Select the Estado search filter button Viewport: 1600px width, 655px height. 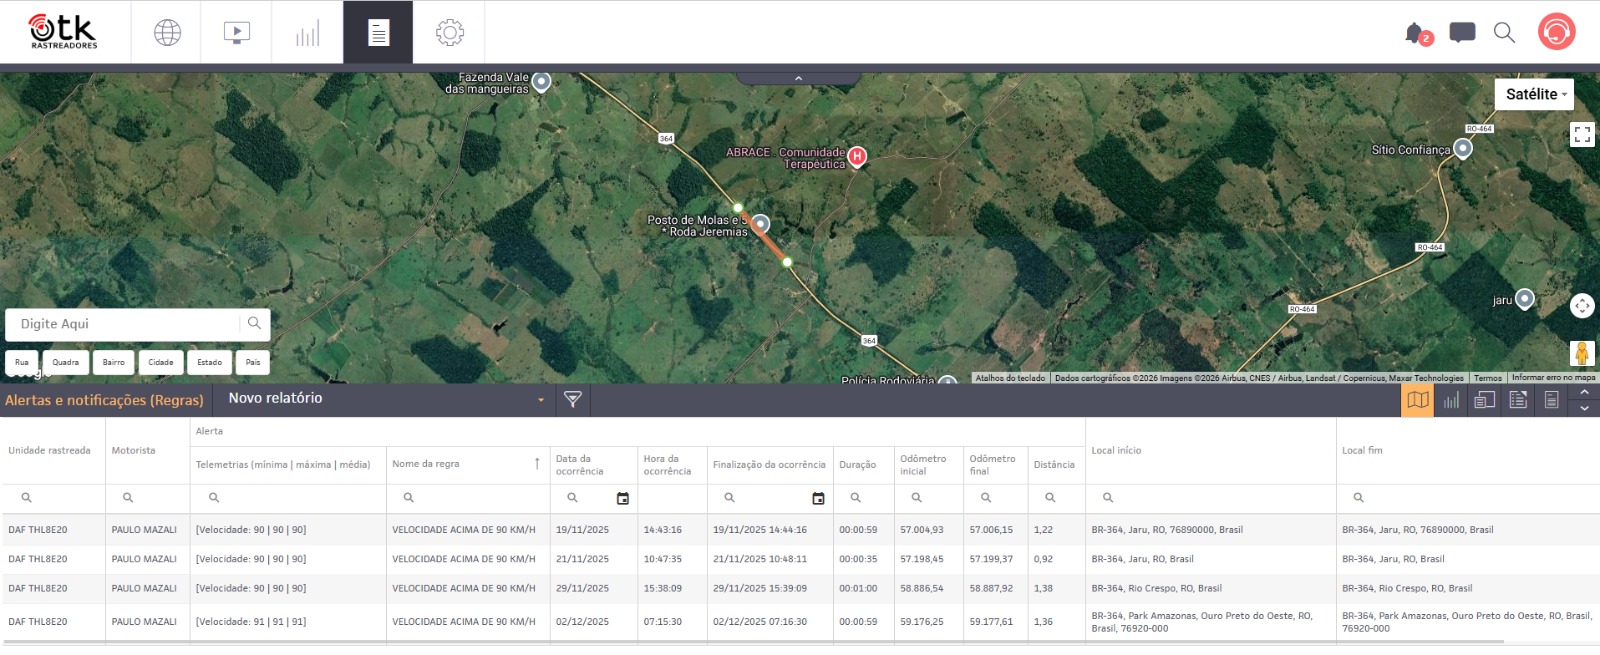[x=209, y=362]
